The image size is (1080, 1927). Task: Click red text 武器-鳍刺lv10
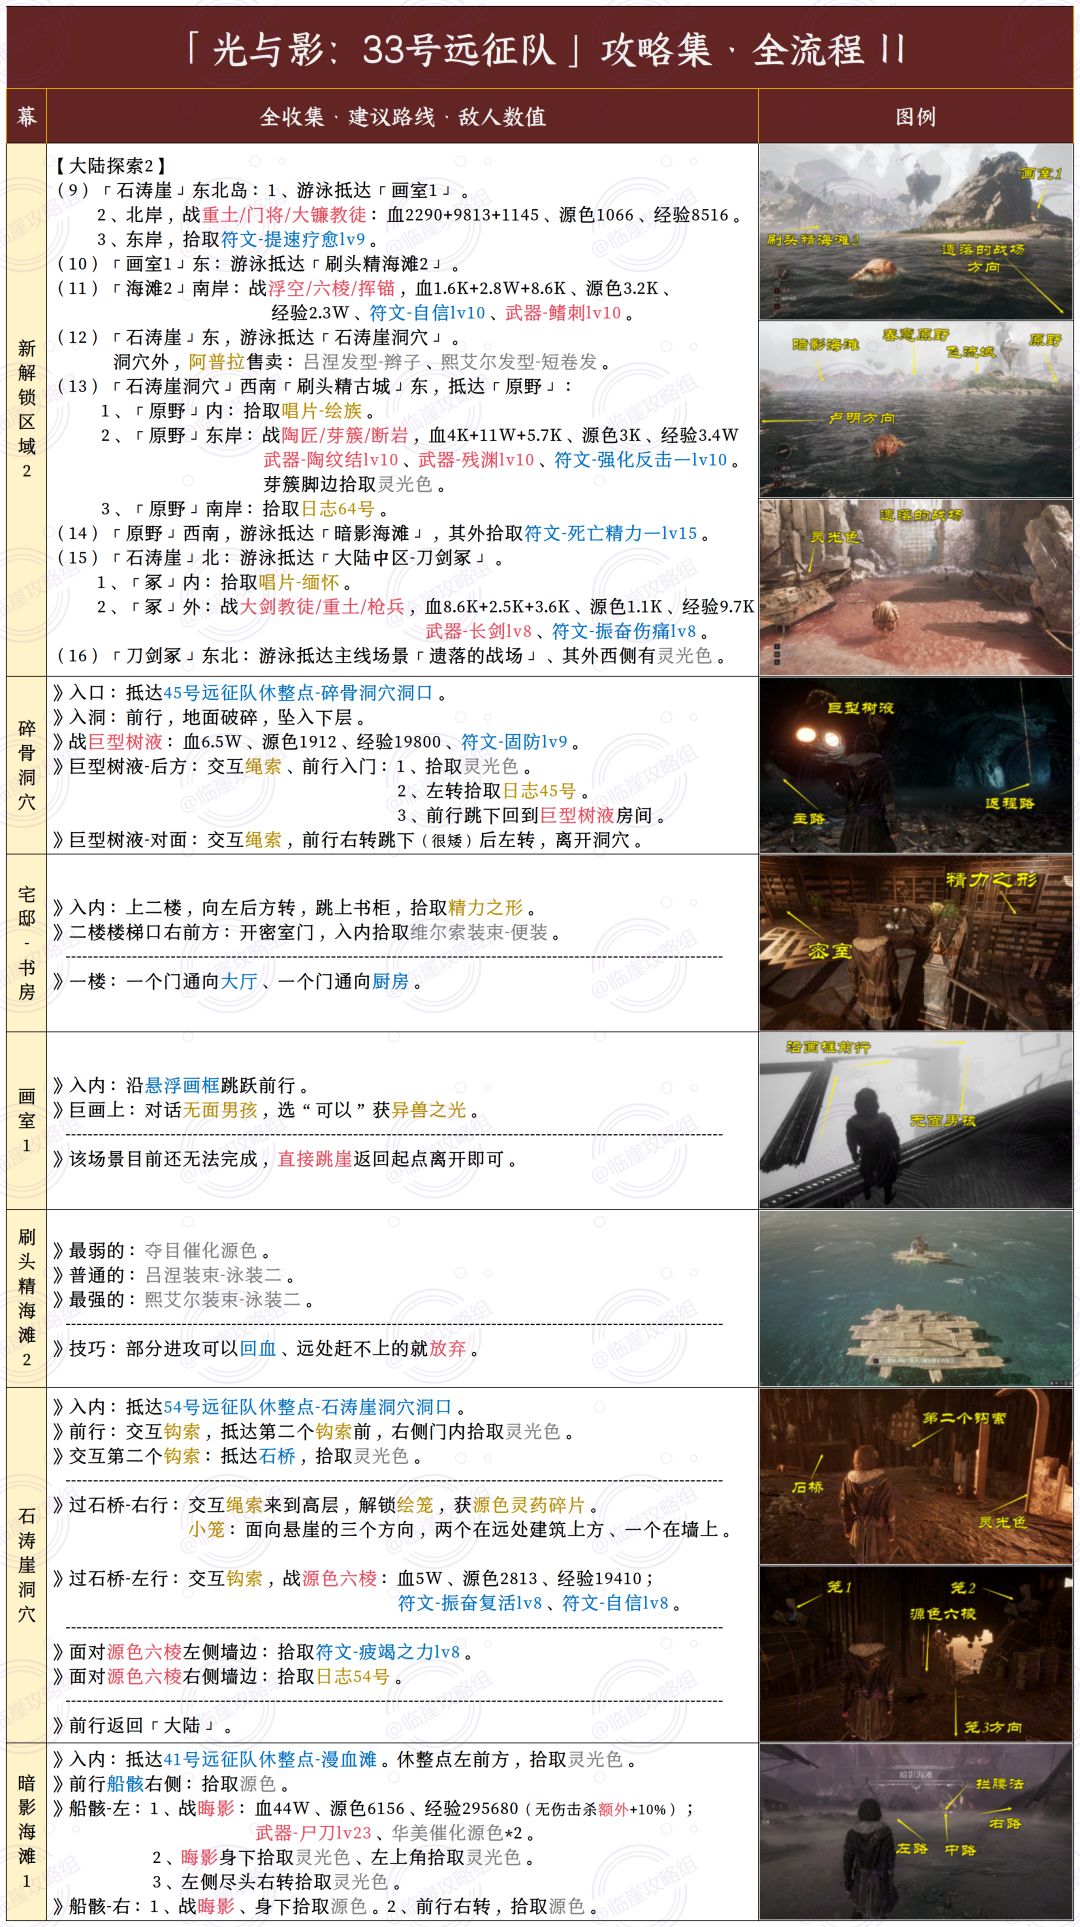tap(563, 313)
